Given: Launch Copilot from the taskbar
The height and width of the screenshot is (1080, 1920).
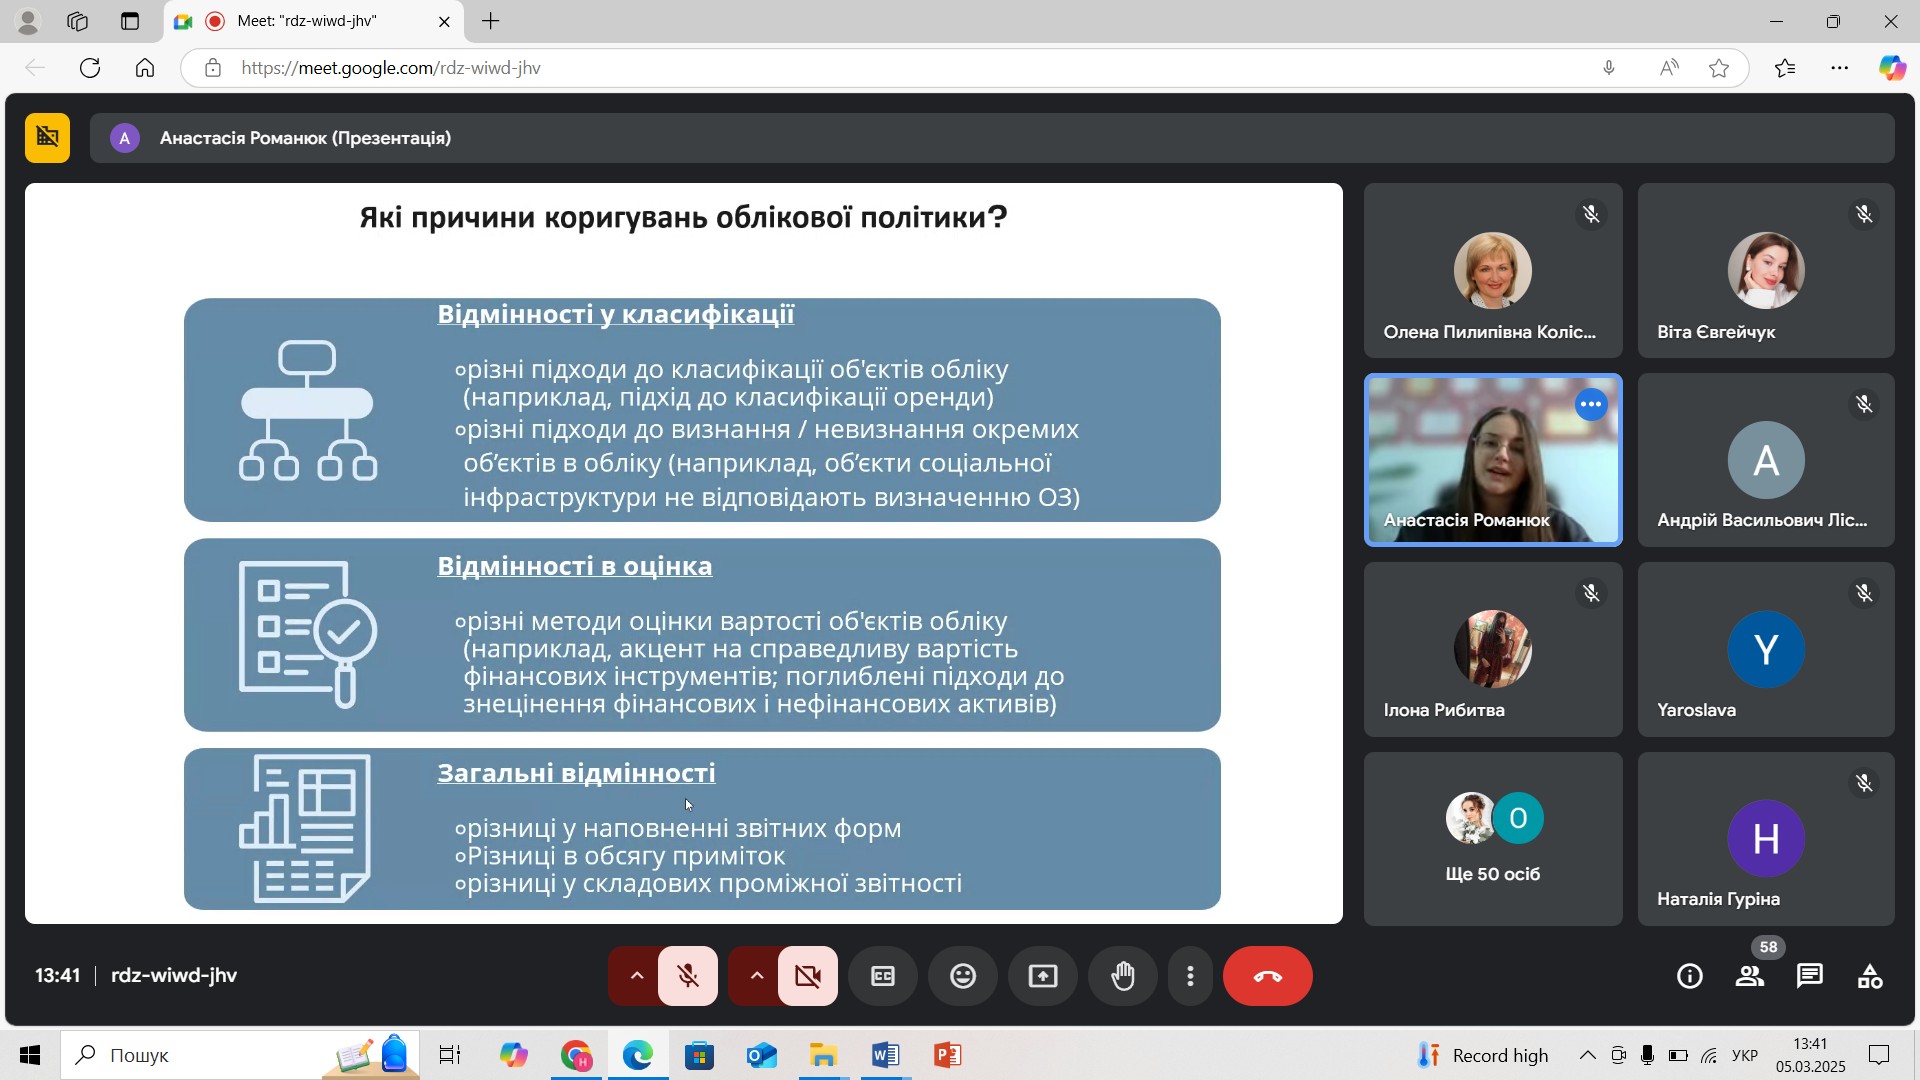Looking at the screenshot, I should click(514, 1055).
